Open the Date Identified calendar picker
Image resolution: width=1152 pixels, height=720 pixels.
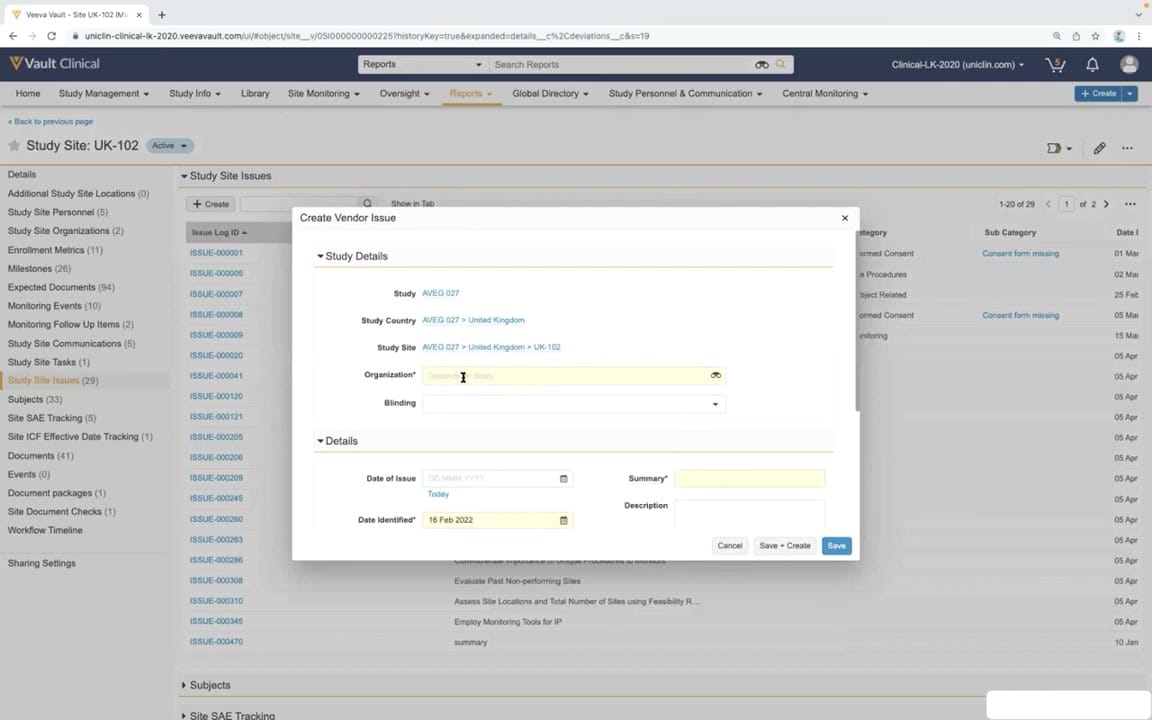pyautogui.click(x=564, y=520)
